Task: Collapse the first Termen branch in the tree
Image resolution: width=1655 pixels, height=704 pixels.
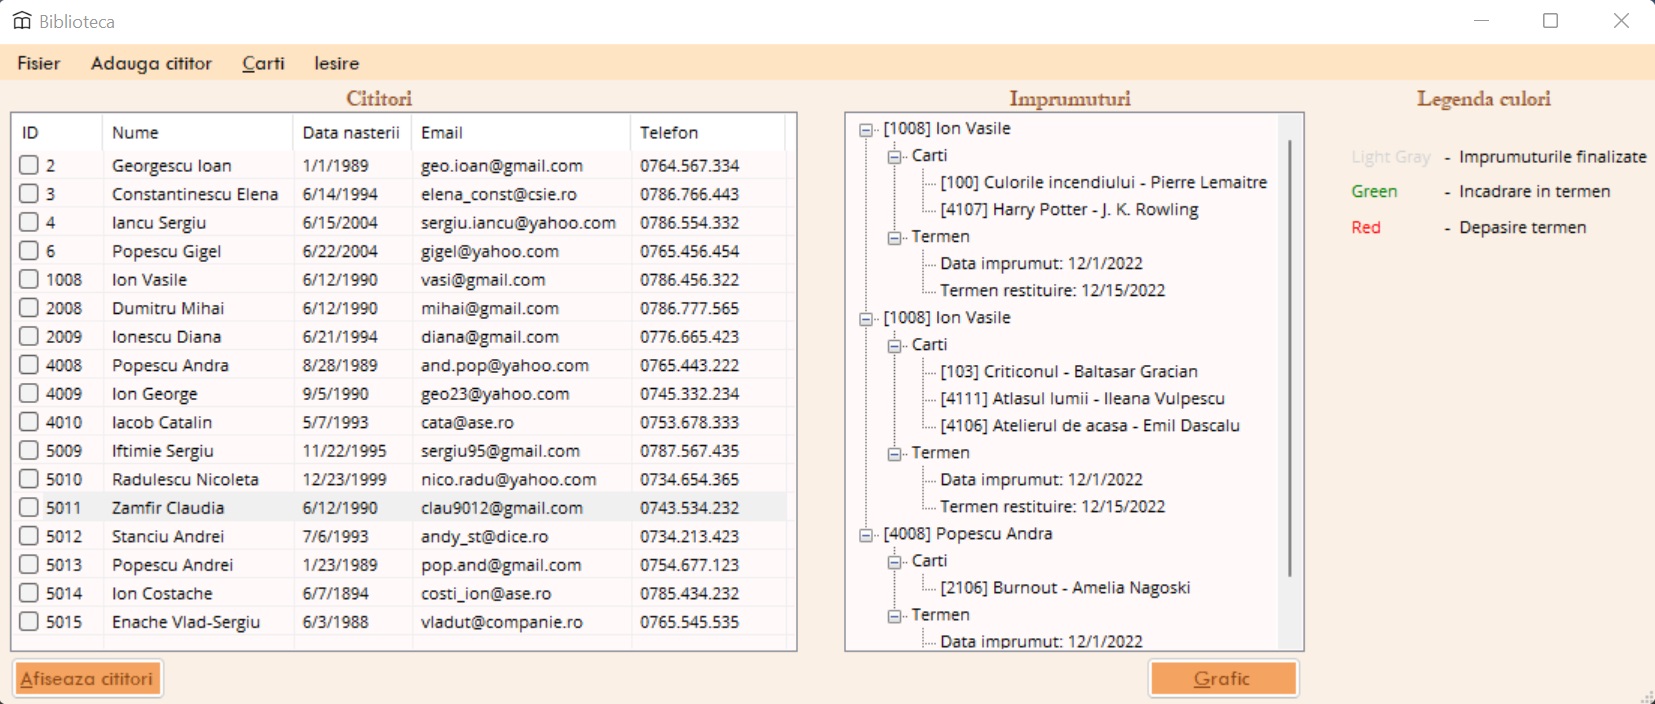Action: (x=894, y=237)
